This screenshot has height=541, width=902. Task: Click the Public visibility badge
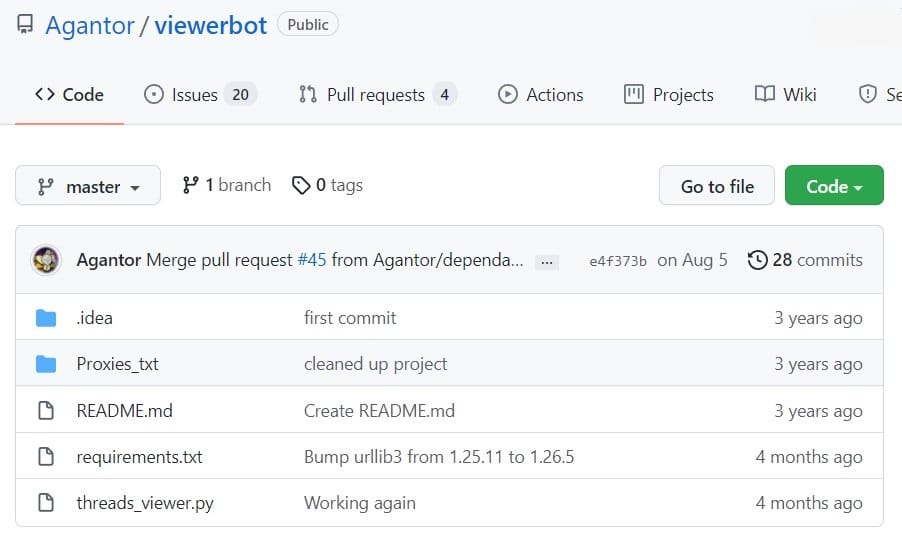click(308, 25)
